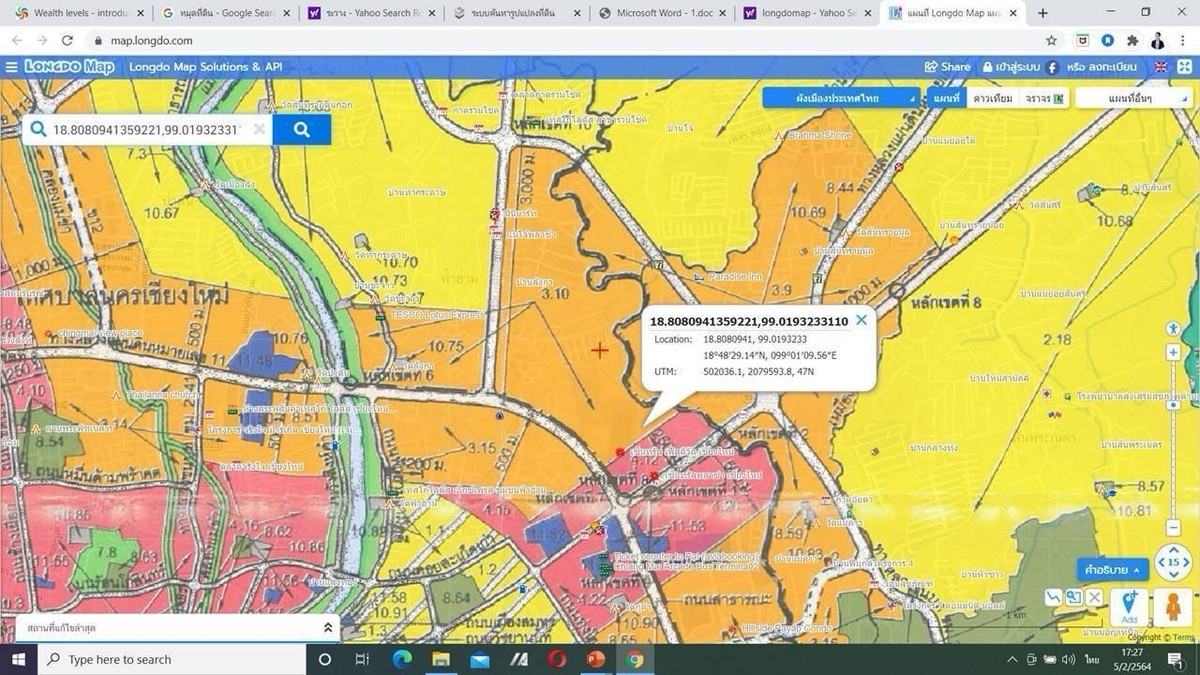
Task: Open the แผนที่อื่นๆ other maps dropdown
Action: (x=1135, y=98)
